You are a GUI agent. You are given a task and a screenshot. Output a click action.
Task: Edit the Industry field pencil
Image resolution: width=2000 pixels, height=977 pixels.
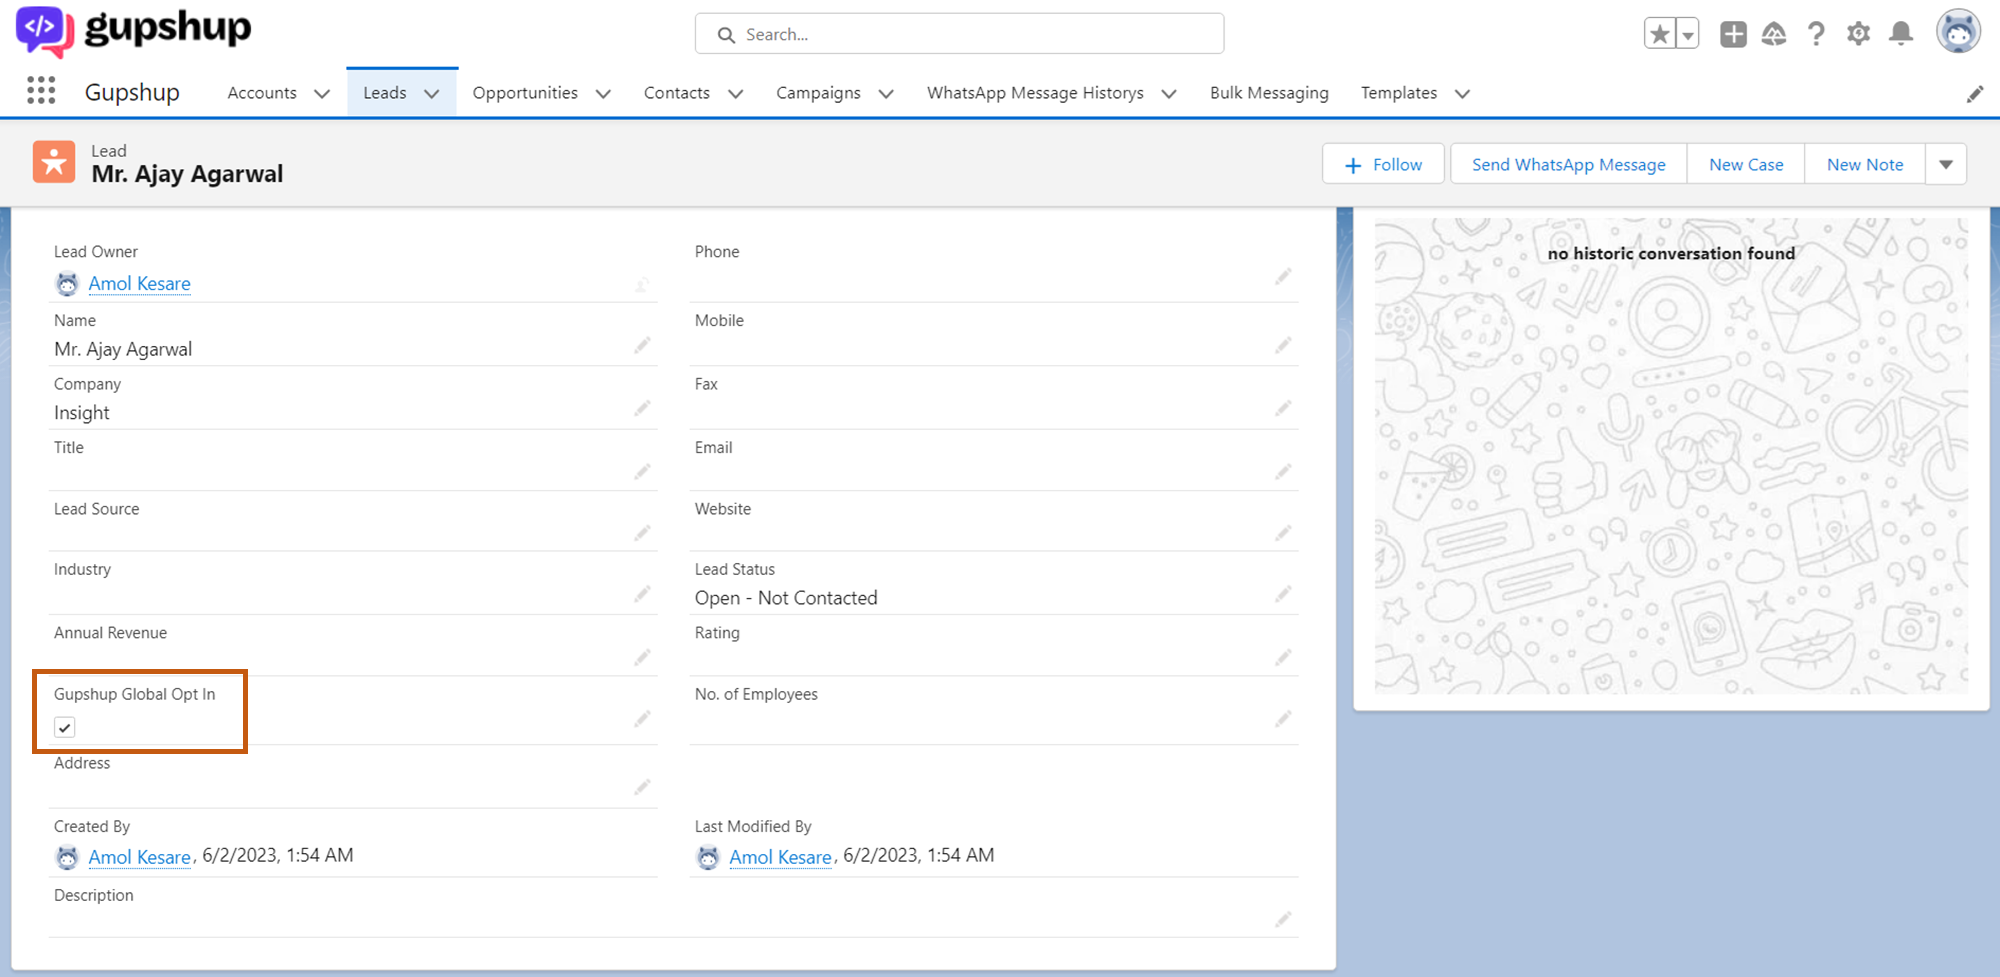pos(642,594)
